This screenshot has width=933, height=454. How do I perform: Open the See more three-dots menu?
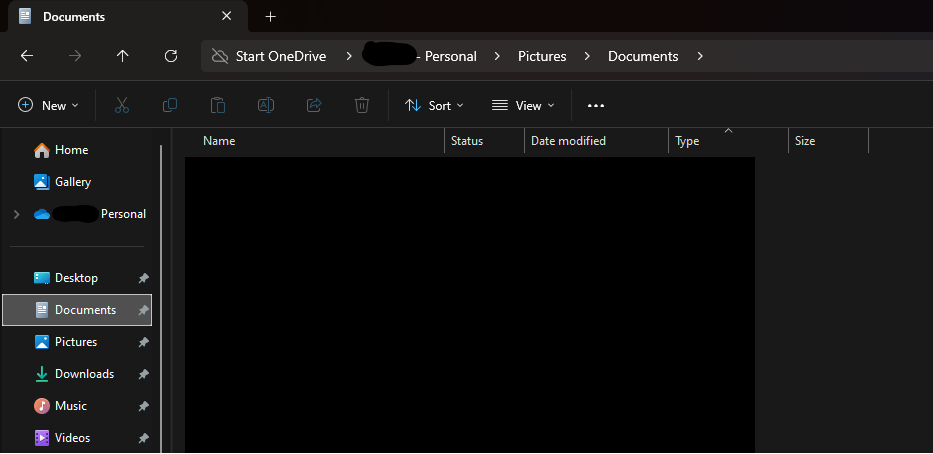click(596, 105)
